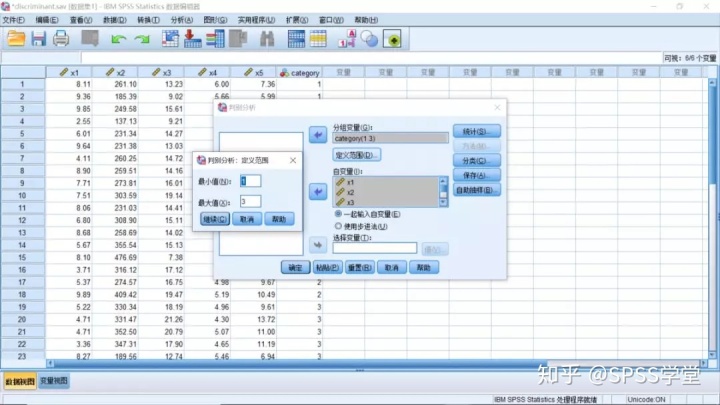Open the 转换(T) menu
Screen dimensions: 720x405
(148, 20)
